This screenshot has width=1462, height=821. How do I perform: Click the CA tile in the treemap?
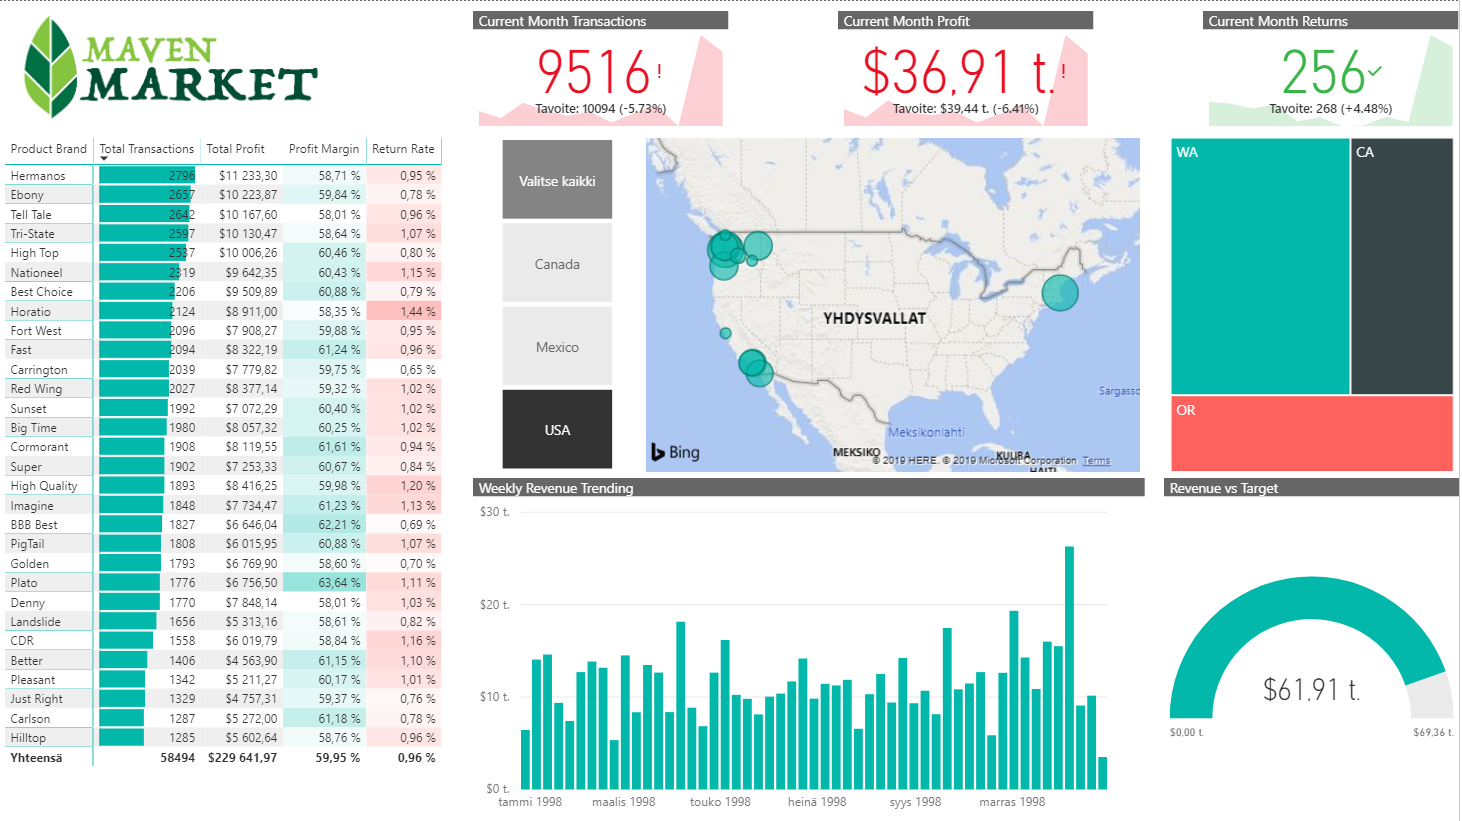tap(1402, 266)
